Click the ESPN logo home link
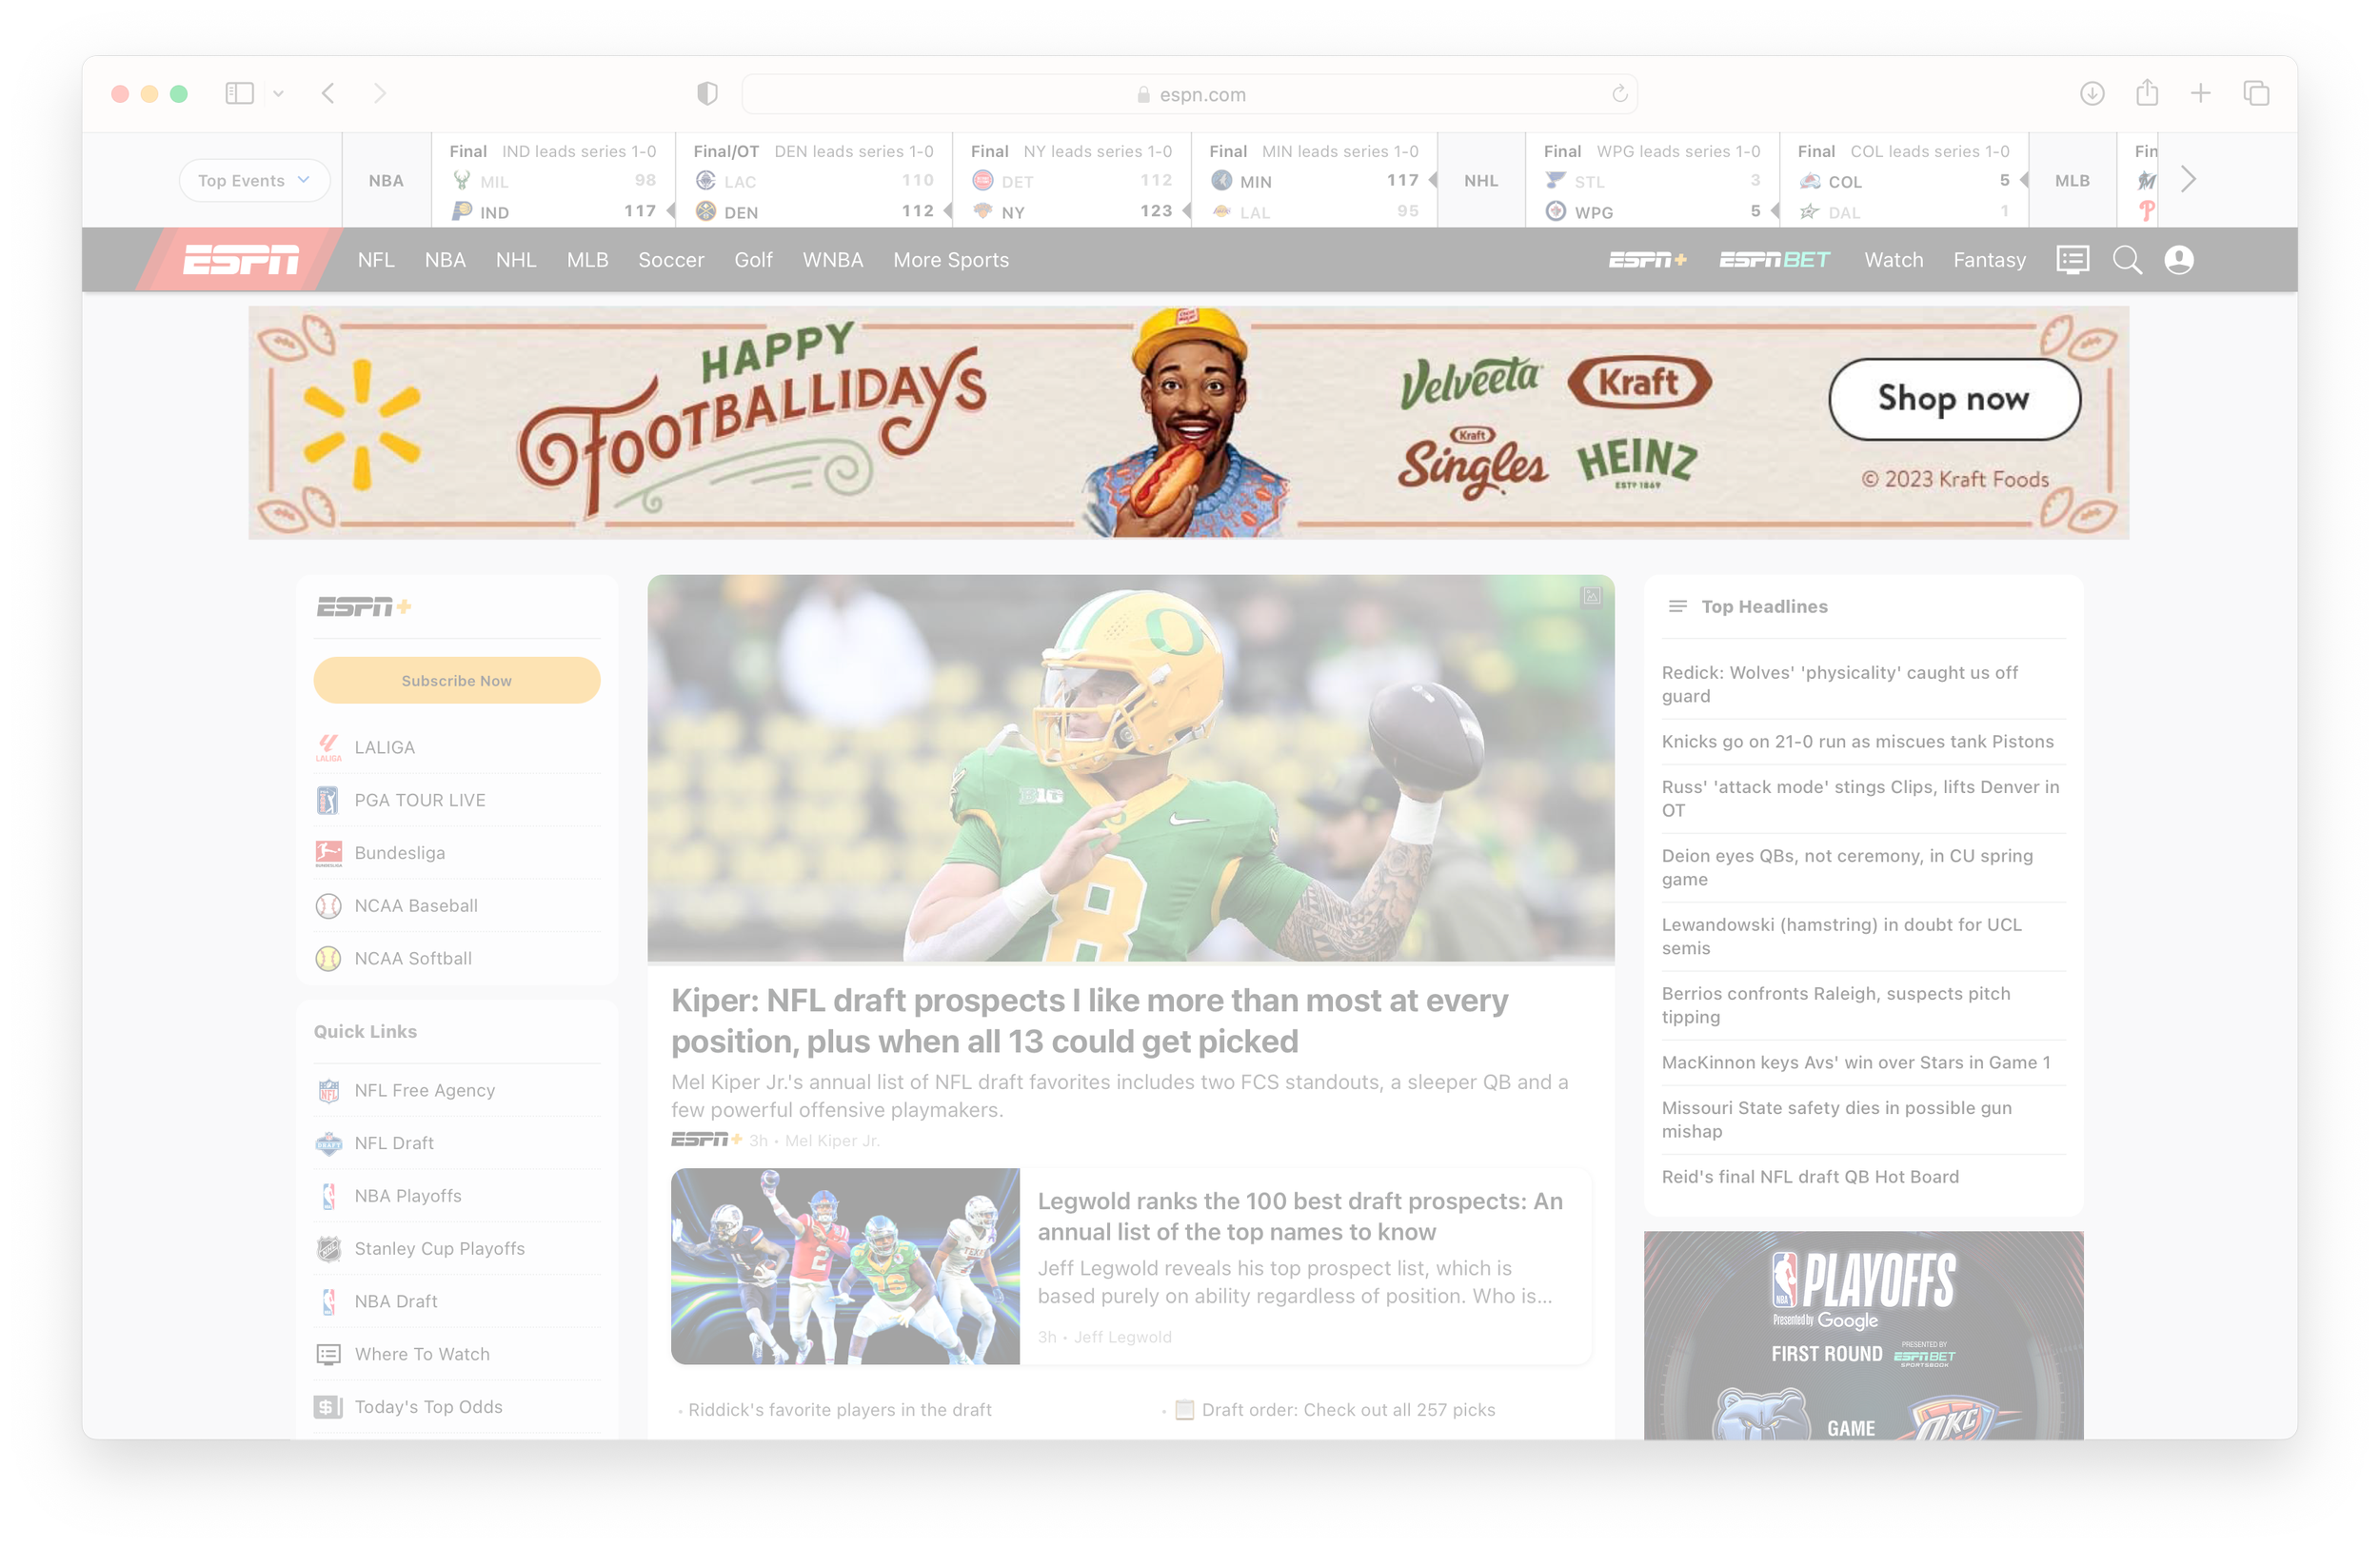2380x1548 pixels. coord(241,260)
